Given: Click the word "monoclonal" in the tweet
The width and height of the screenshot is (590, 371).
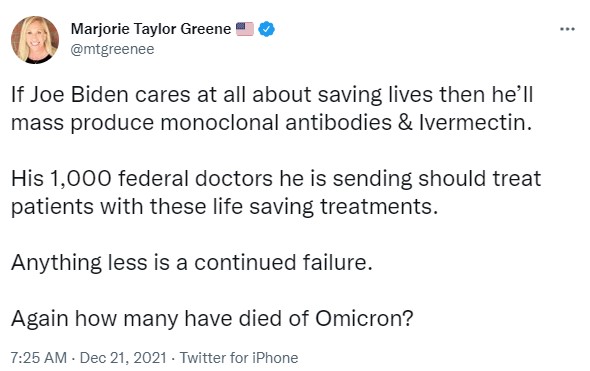Looking at the screenshot, I should coord(219,123).
